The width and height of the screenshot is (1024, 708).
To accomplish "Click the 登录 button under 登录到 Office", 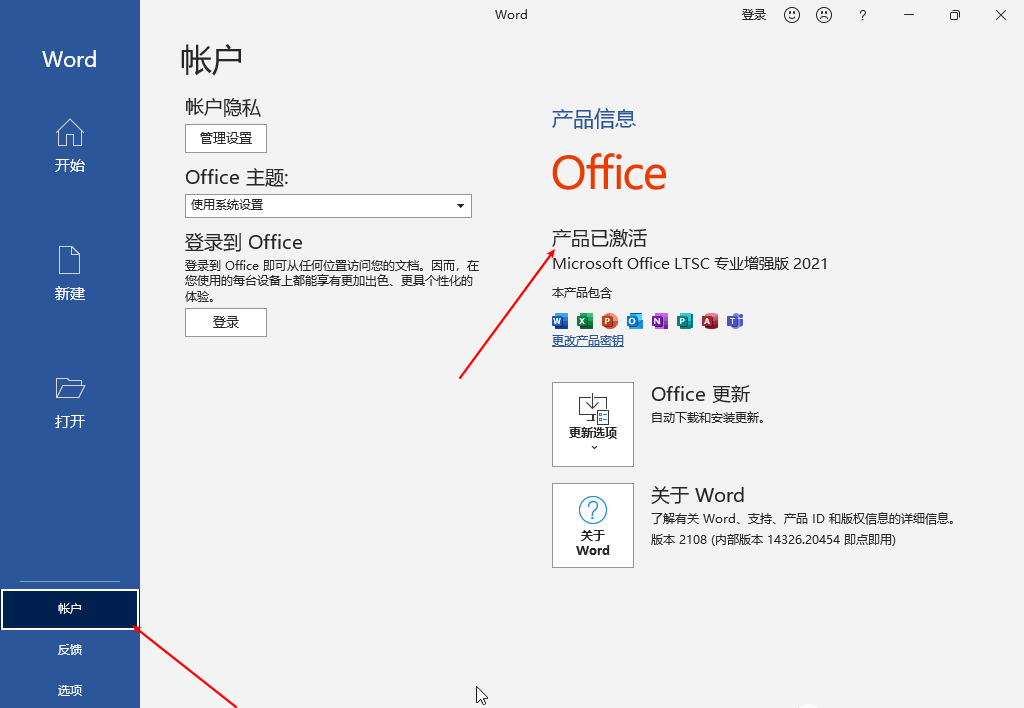I will (225, 322).
